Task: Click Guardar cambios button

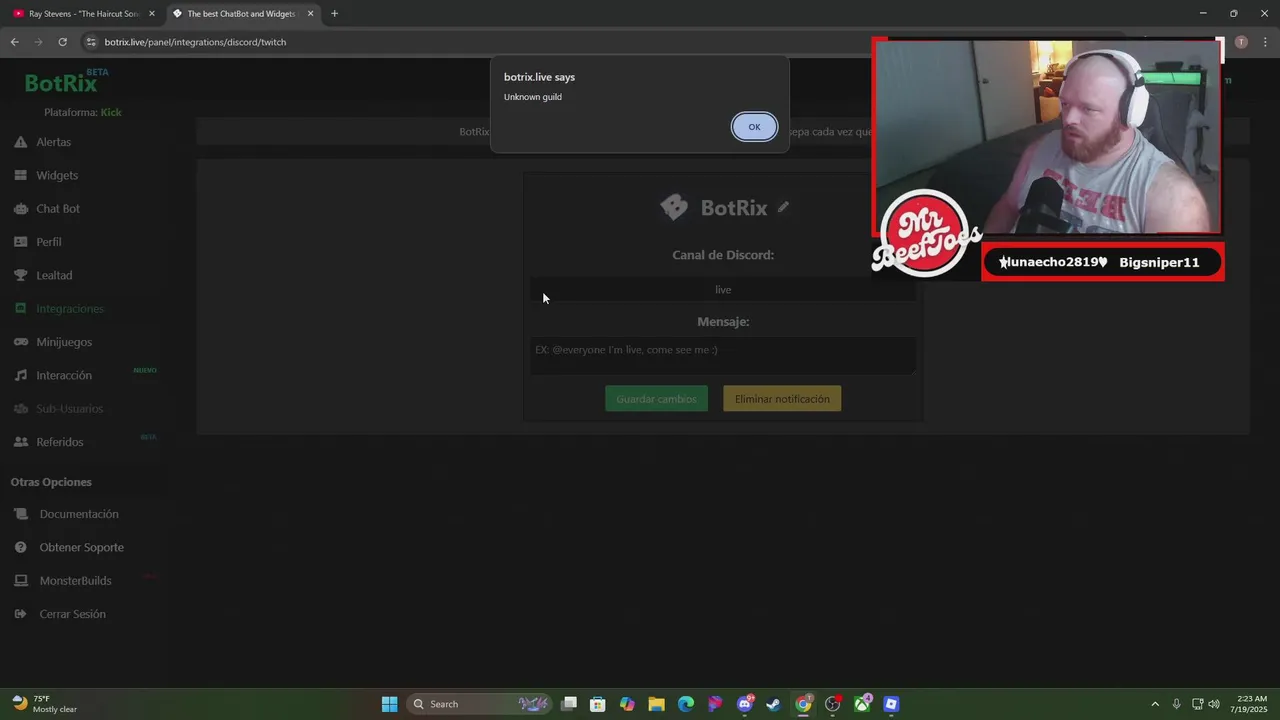Action: (656, 399)
